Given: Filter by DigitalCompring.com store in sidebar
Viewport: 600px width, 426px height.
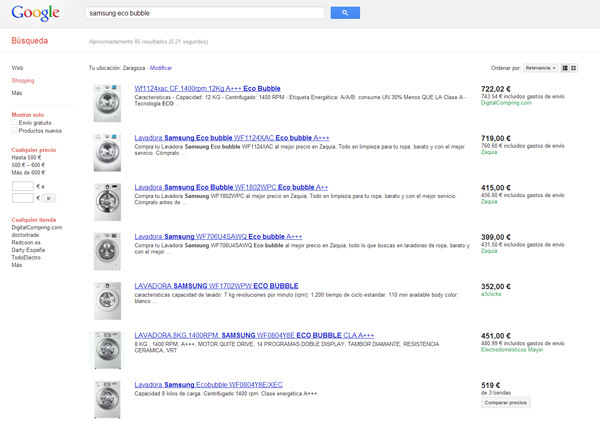Looking at the screenshot, I should (x=37, y=227).
